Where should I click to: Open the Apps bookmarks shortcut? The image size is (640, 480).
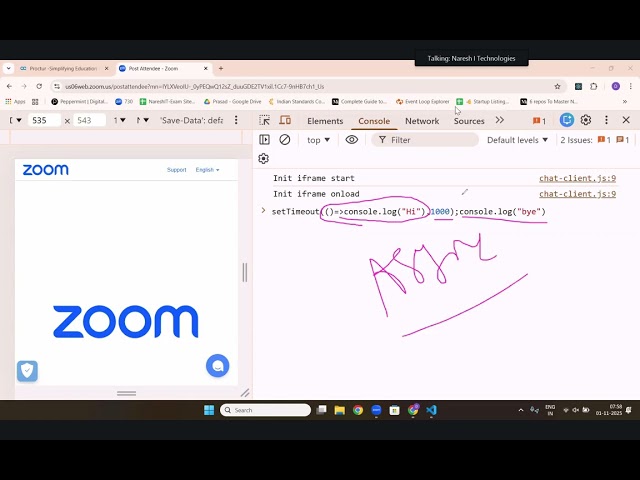pyautogui.click(x=15, y=102)
